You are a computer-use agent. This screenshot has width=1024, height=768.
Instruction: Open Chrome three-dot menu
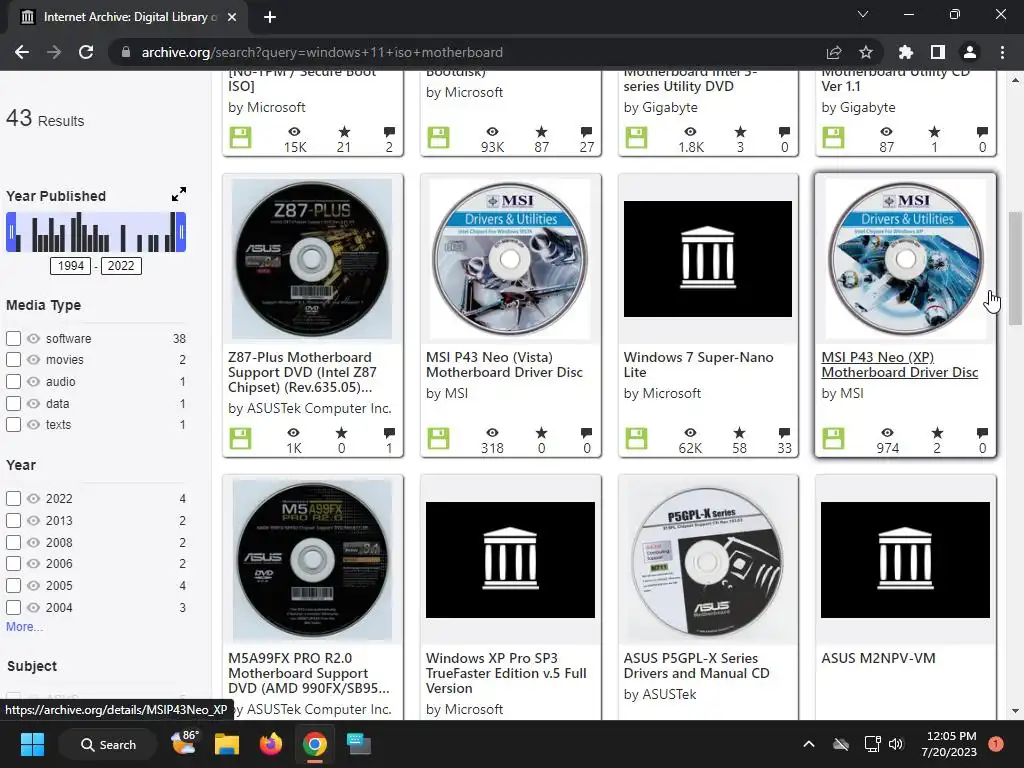pos(1002,52)
